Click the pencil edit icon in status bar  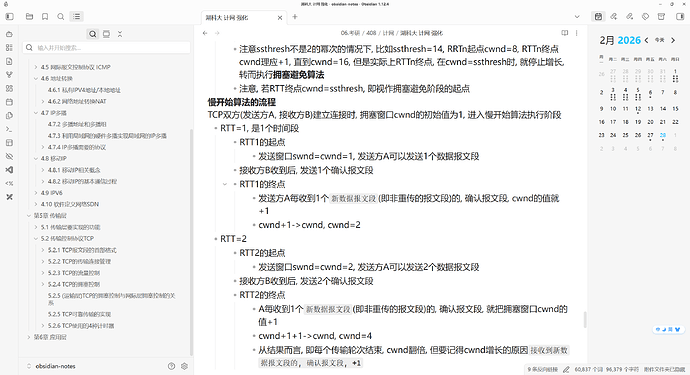coord(566,370)
